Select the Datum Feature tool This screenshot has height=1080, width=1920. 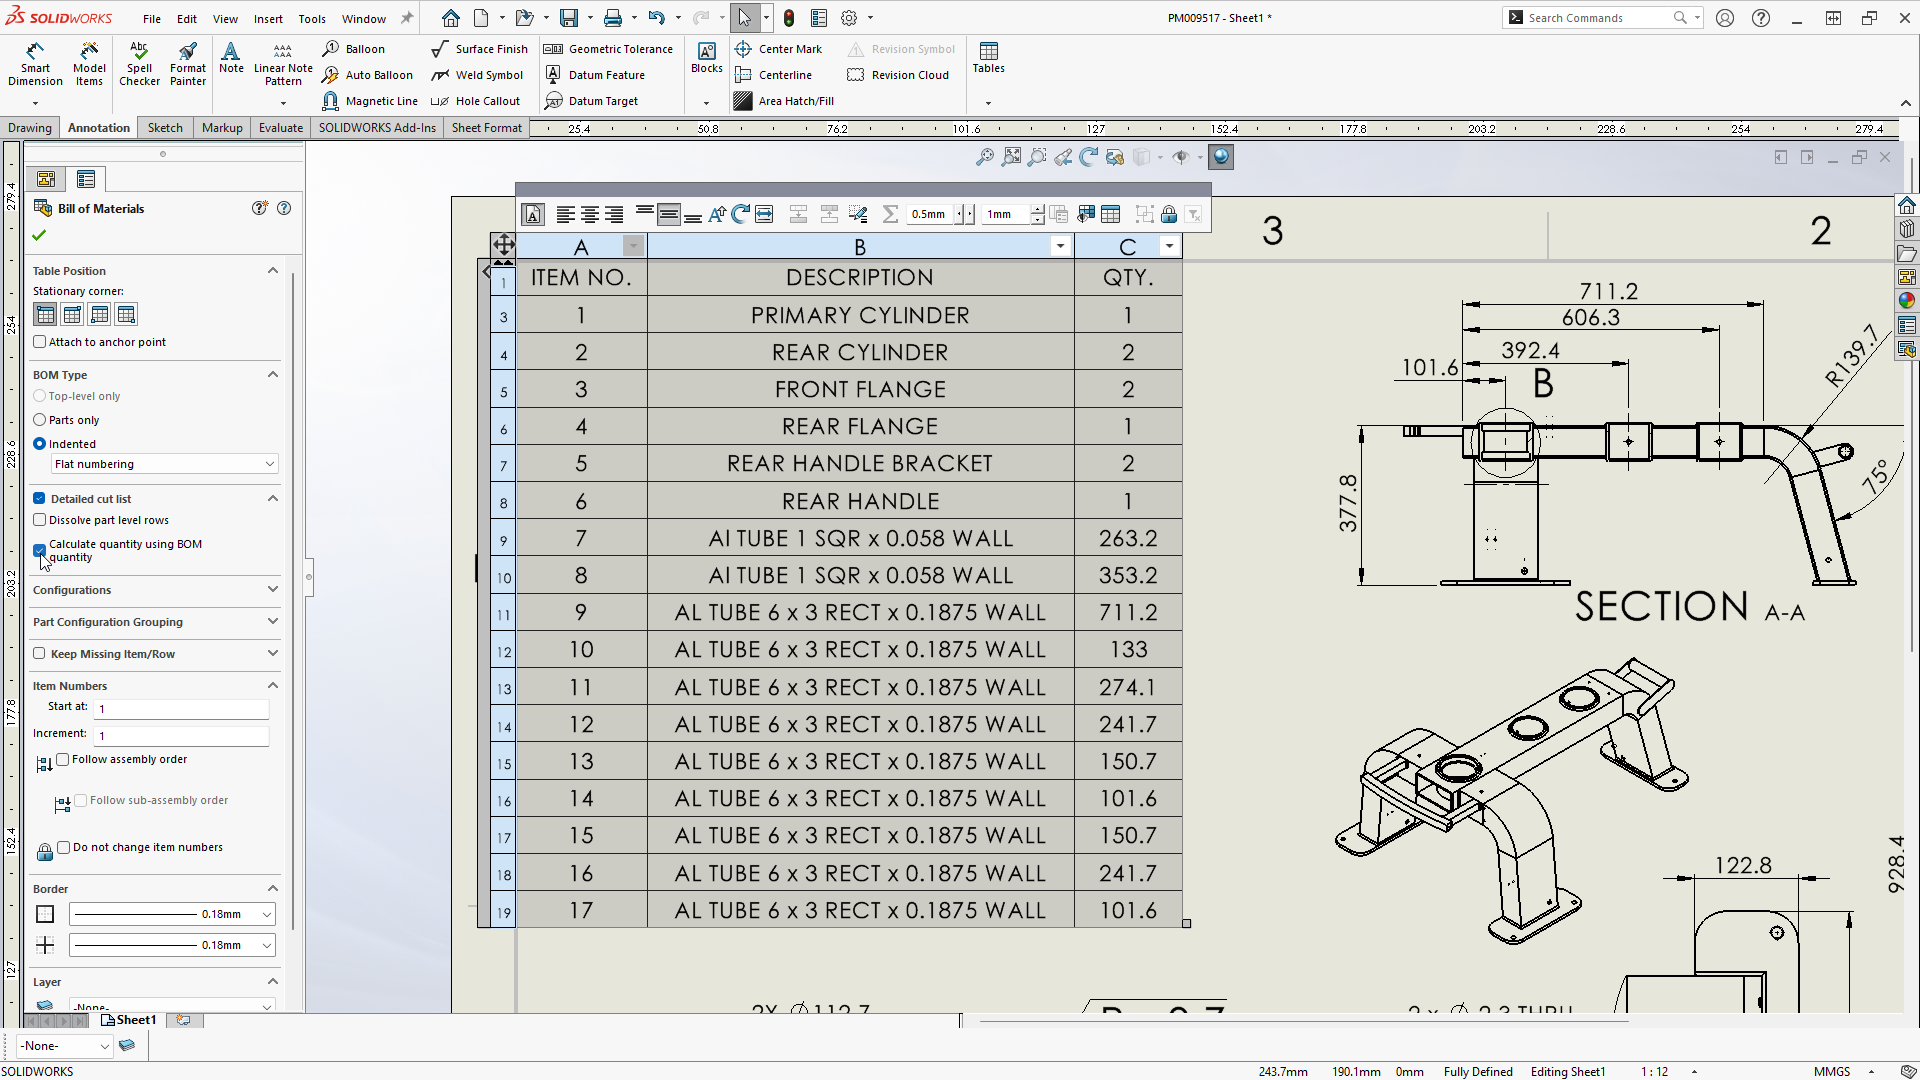(x=607, y=75)
